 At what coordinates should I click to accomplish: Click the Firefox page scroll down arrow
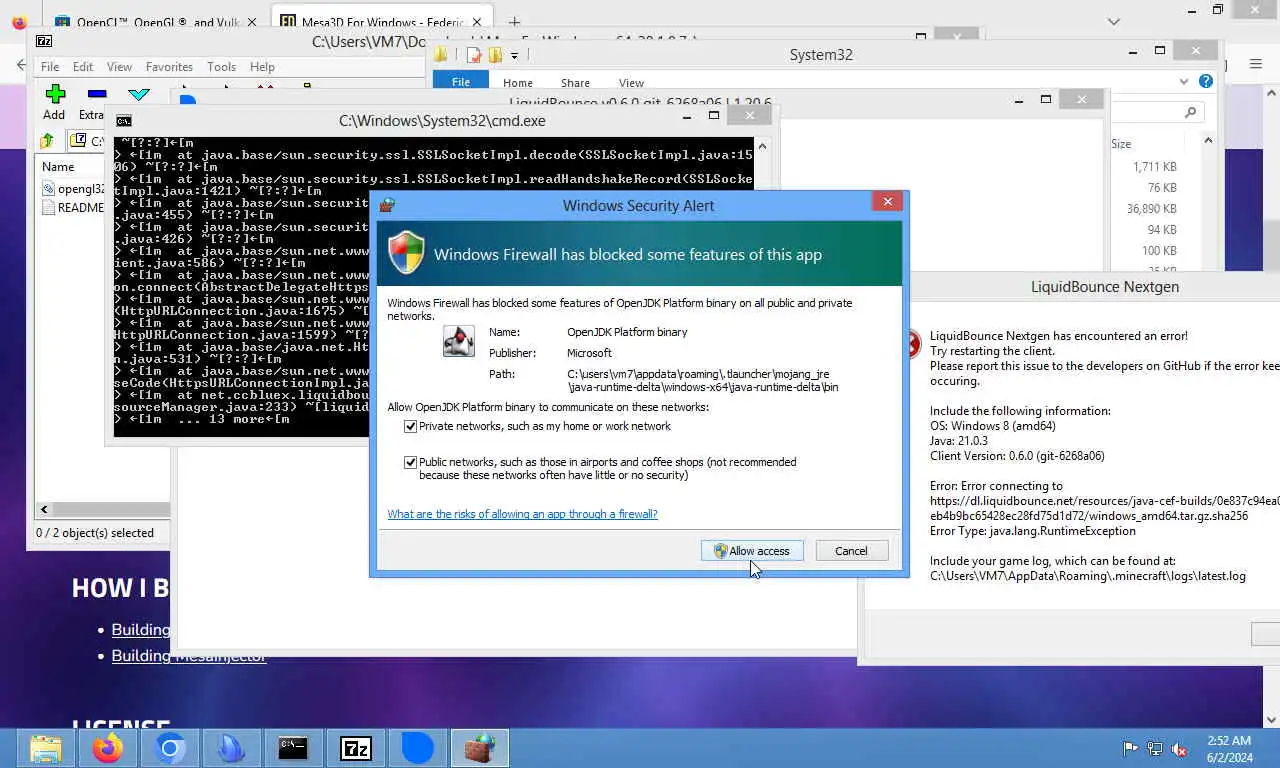1272,719
